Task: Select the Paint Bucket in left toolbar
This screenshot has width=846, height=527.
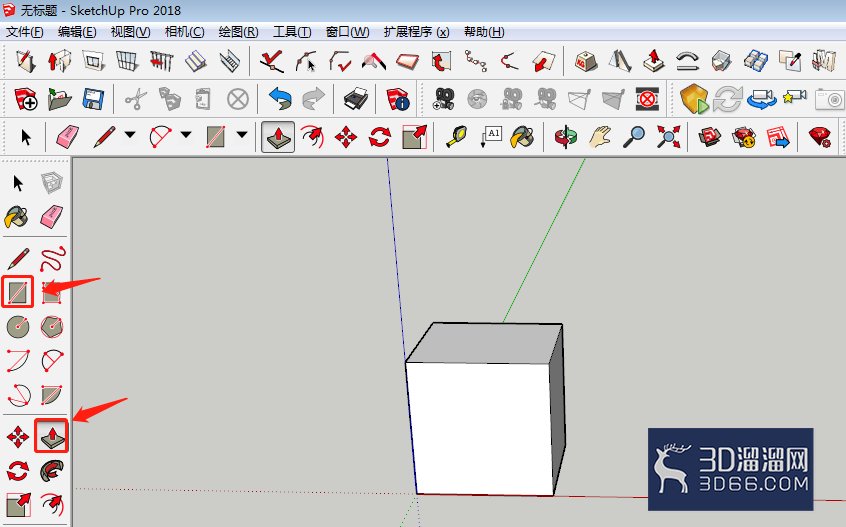Action: 17,217
